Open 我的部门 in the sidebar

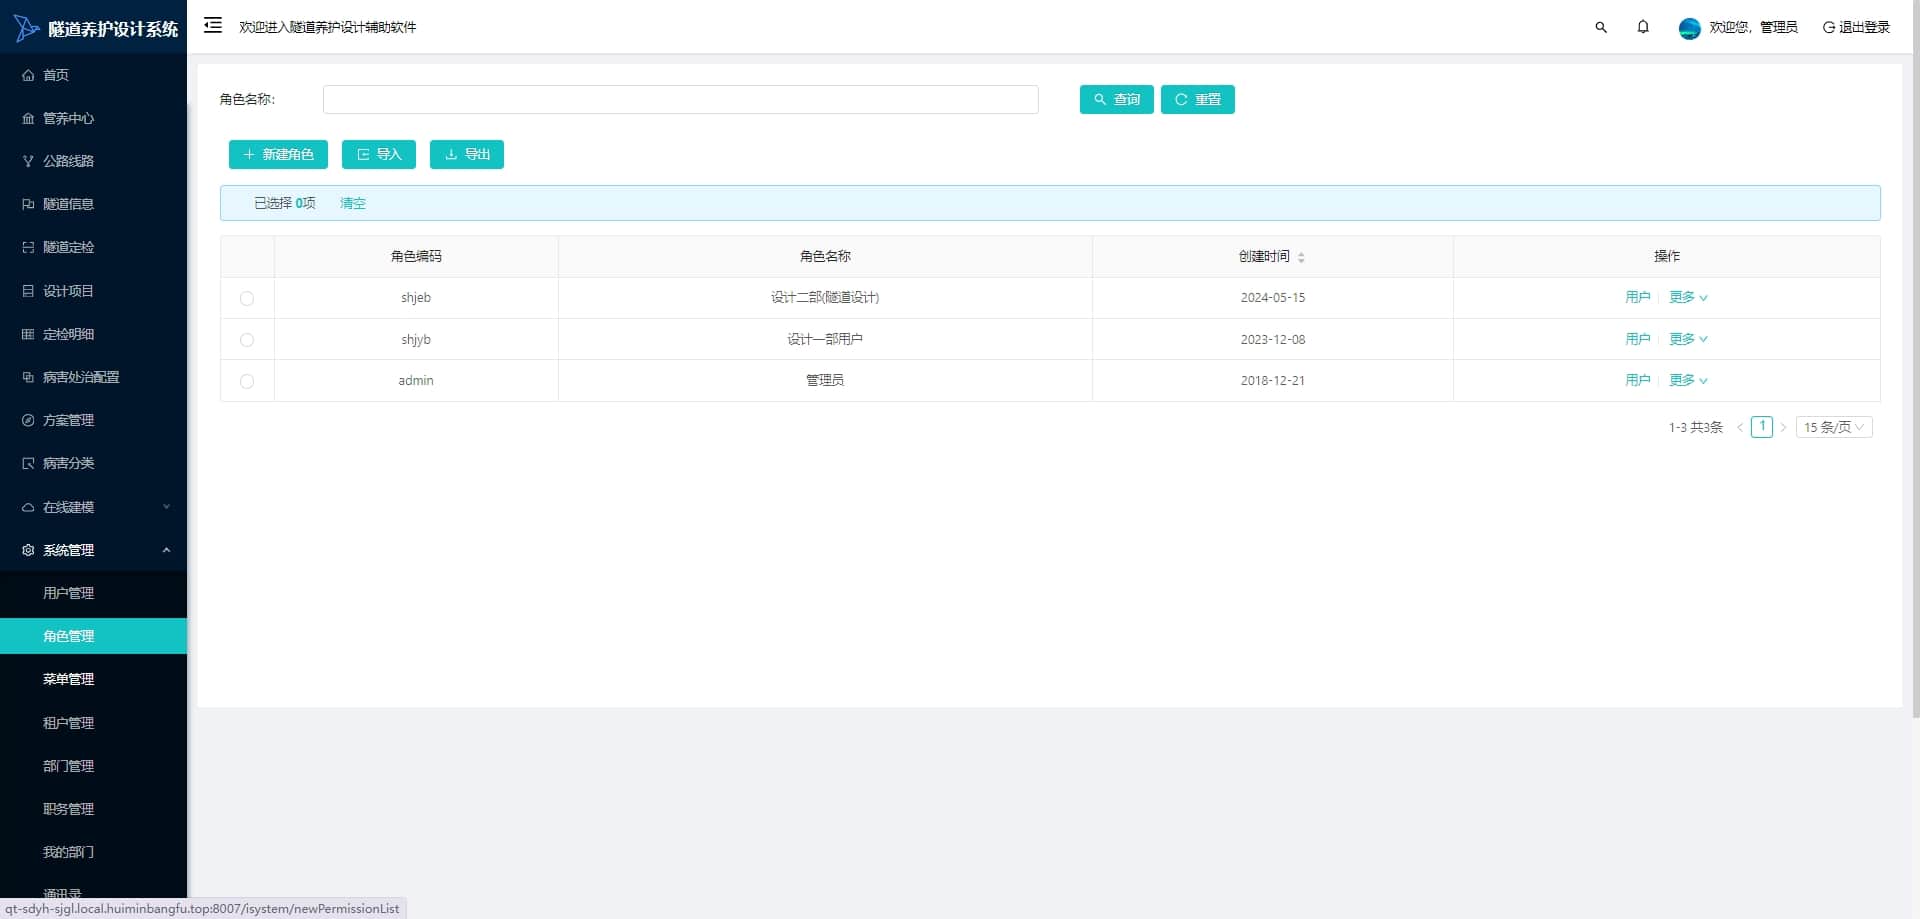point(93,852)
